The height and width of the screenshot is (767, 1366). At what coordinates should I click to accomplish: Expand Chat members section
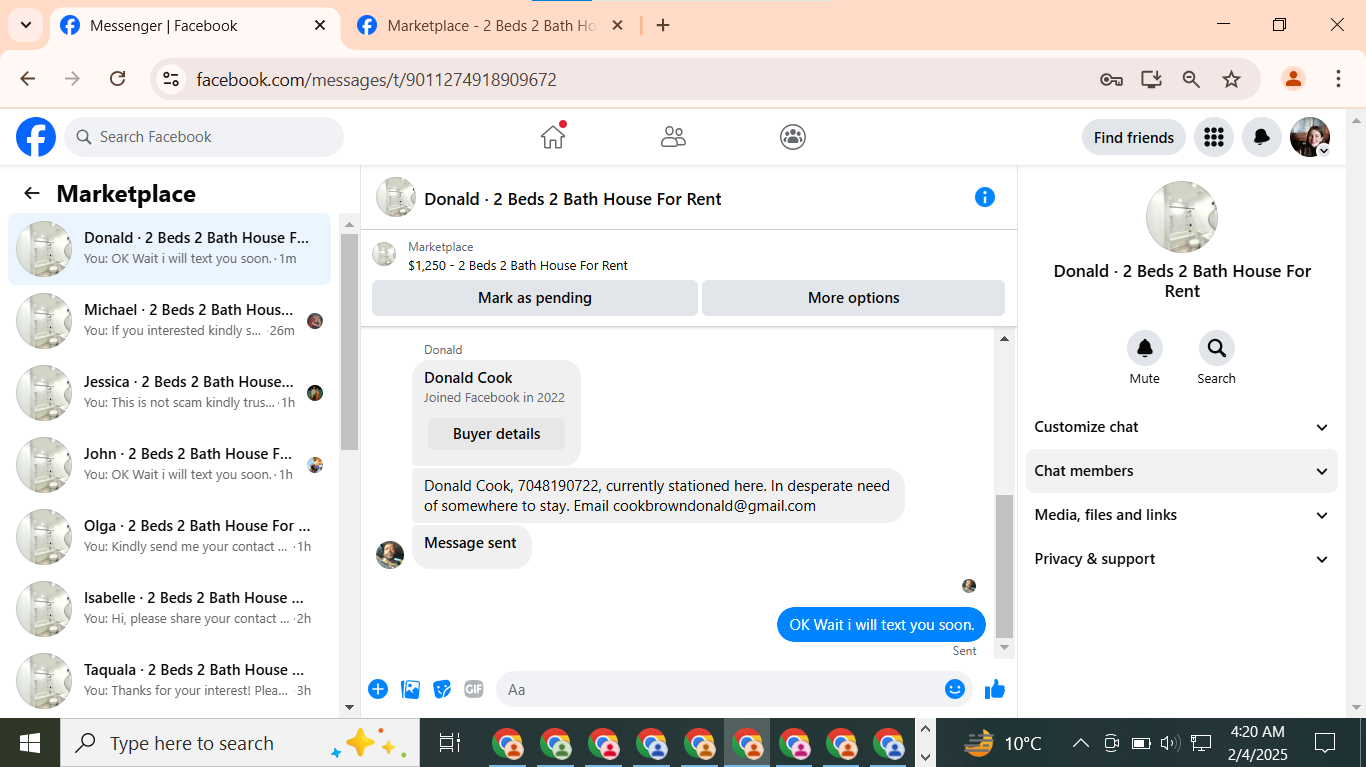(x=1182, y=471)
